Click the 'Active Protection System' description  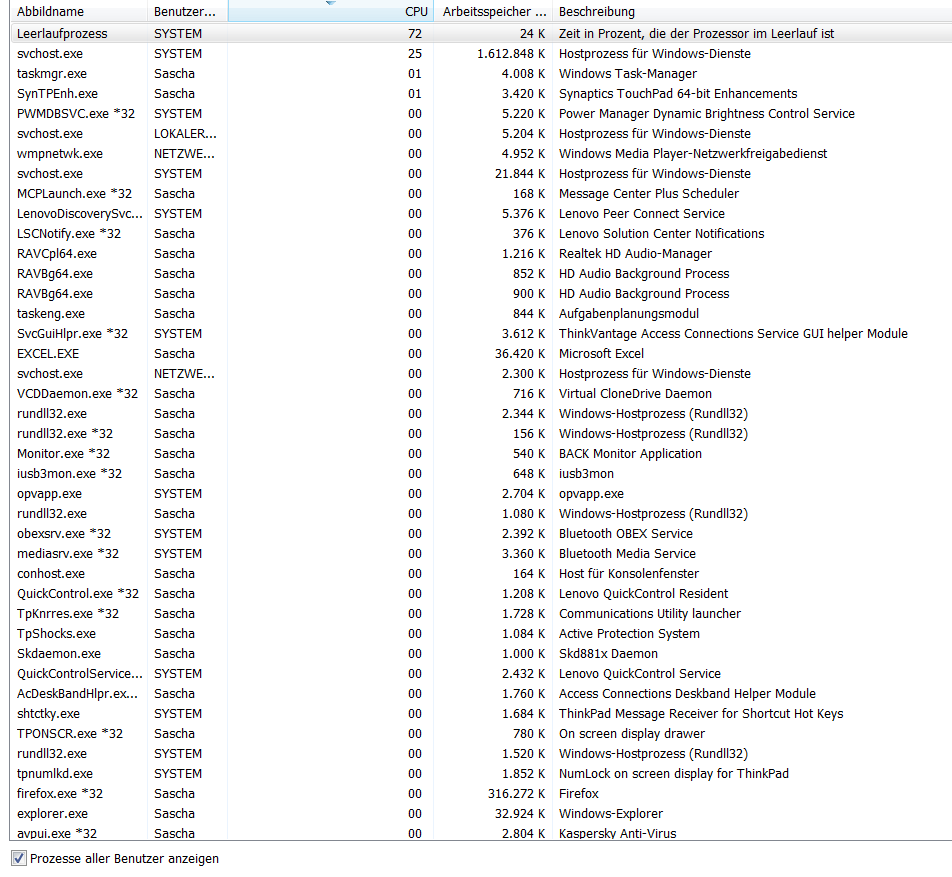tap(629, 634)
